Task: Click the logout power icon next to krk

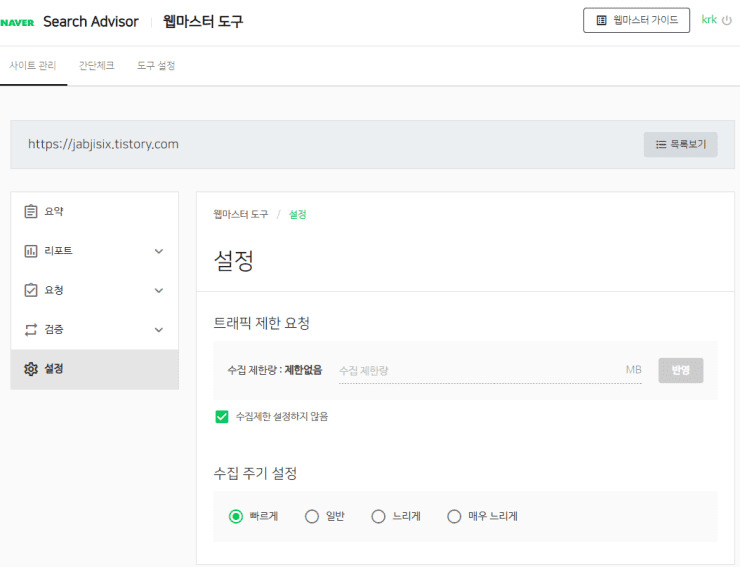Action: [x=727, y=20]
